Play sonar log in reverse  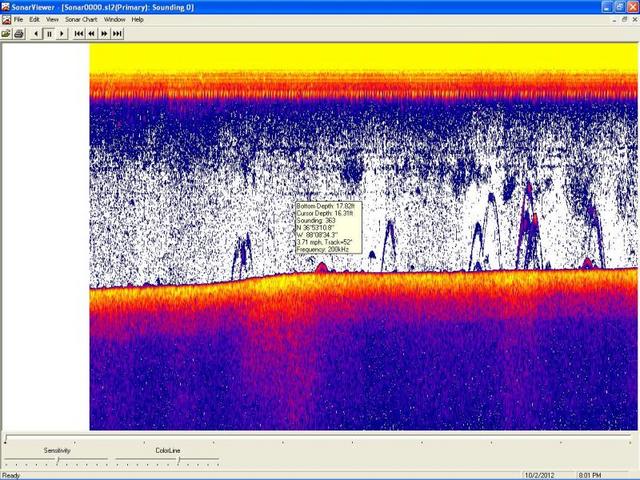tap(36, 33)
